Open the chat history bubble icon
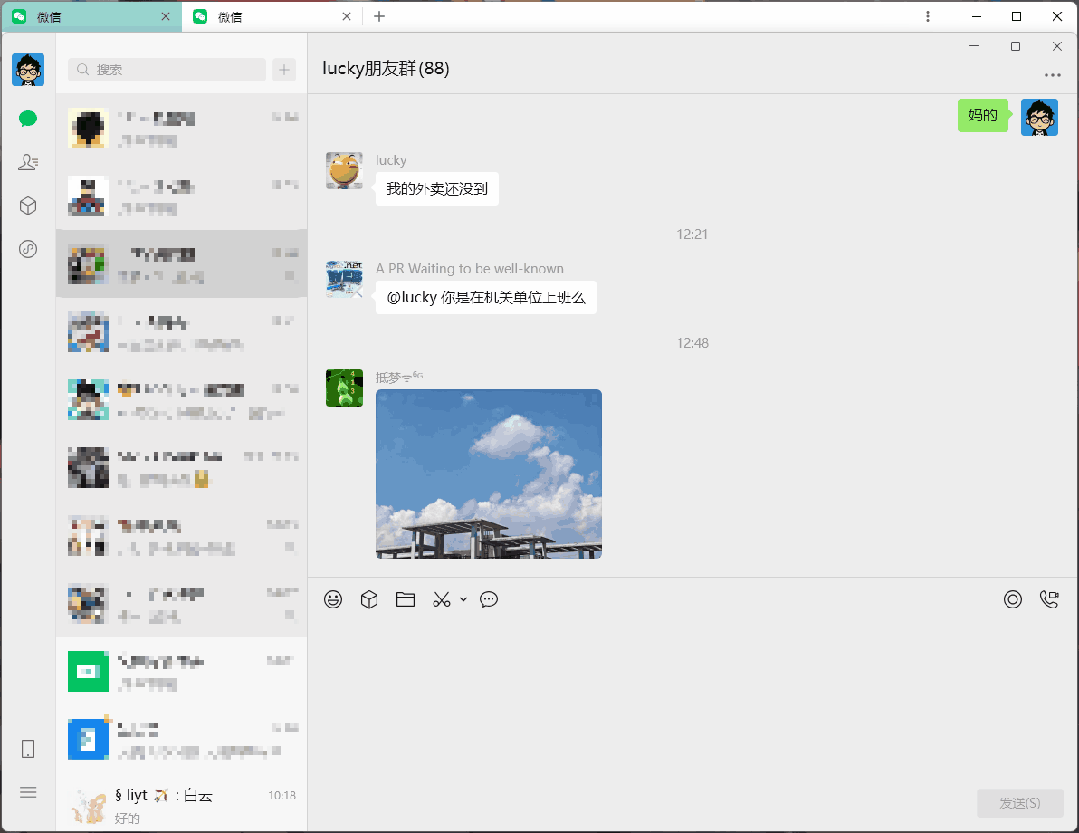The height and width of the screenshot is (833, 1079). (489, 600)
